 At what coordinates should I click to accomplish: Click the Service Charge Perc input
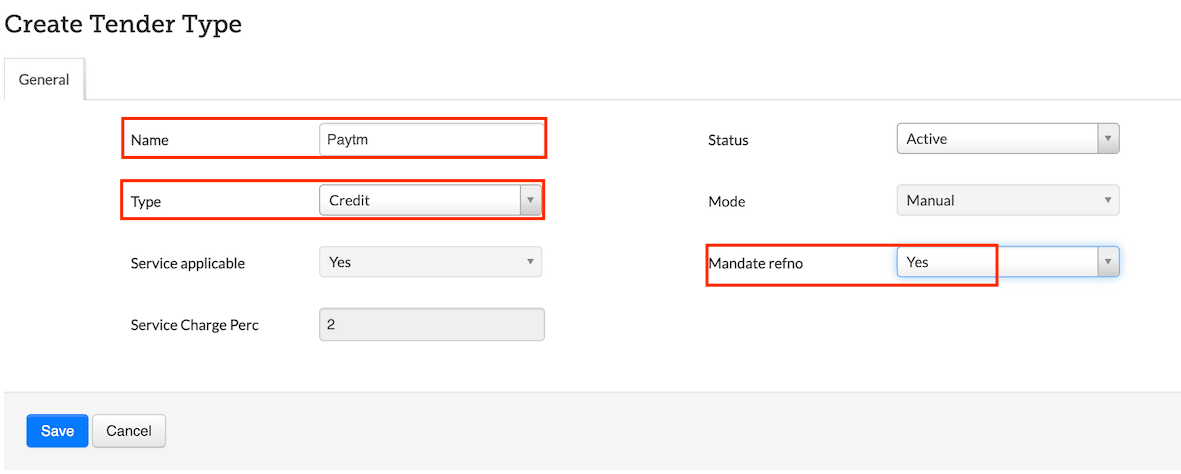click(431, 325)
